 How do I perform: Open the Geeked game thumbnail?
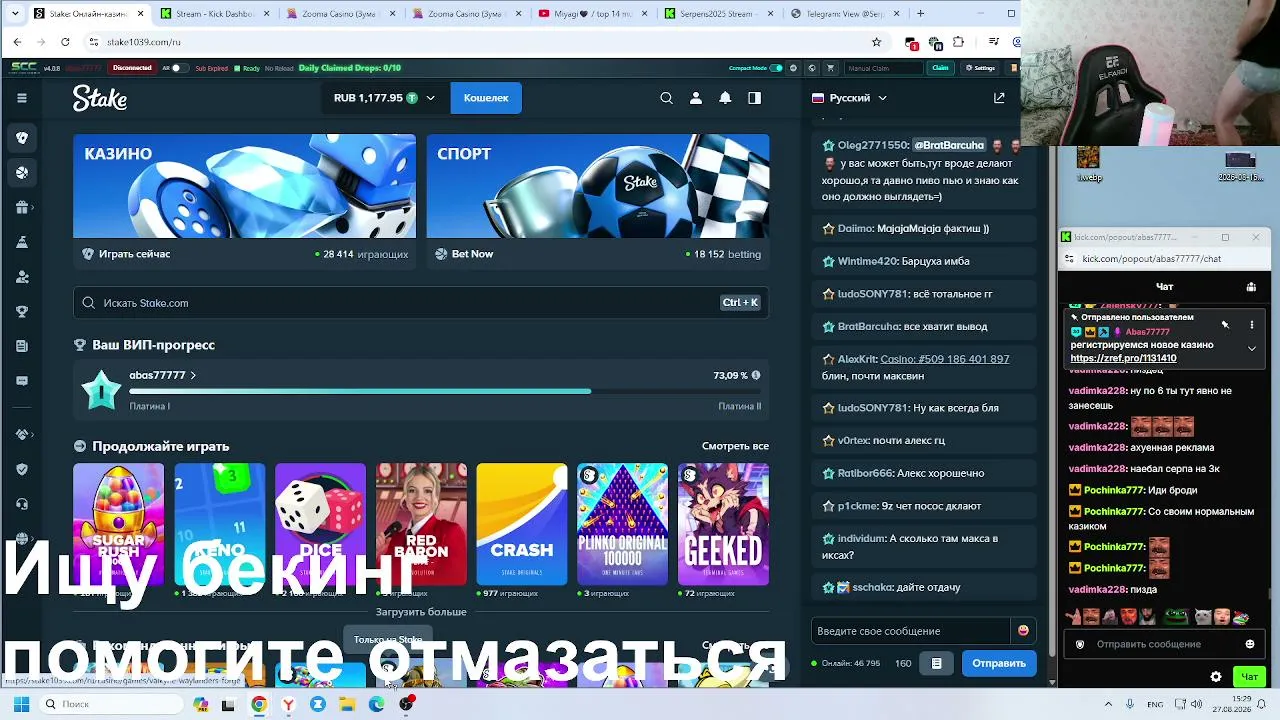point(723,524)
